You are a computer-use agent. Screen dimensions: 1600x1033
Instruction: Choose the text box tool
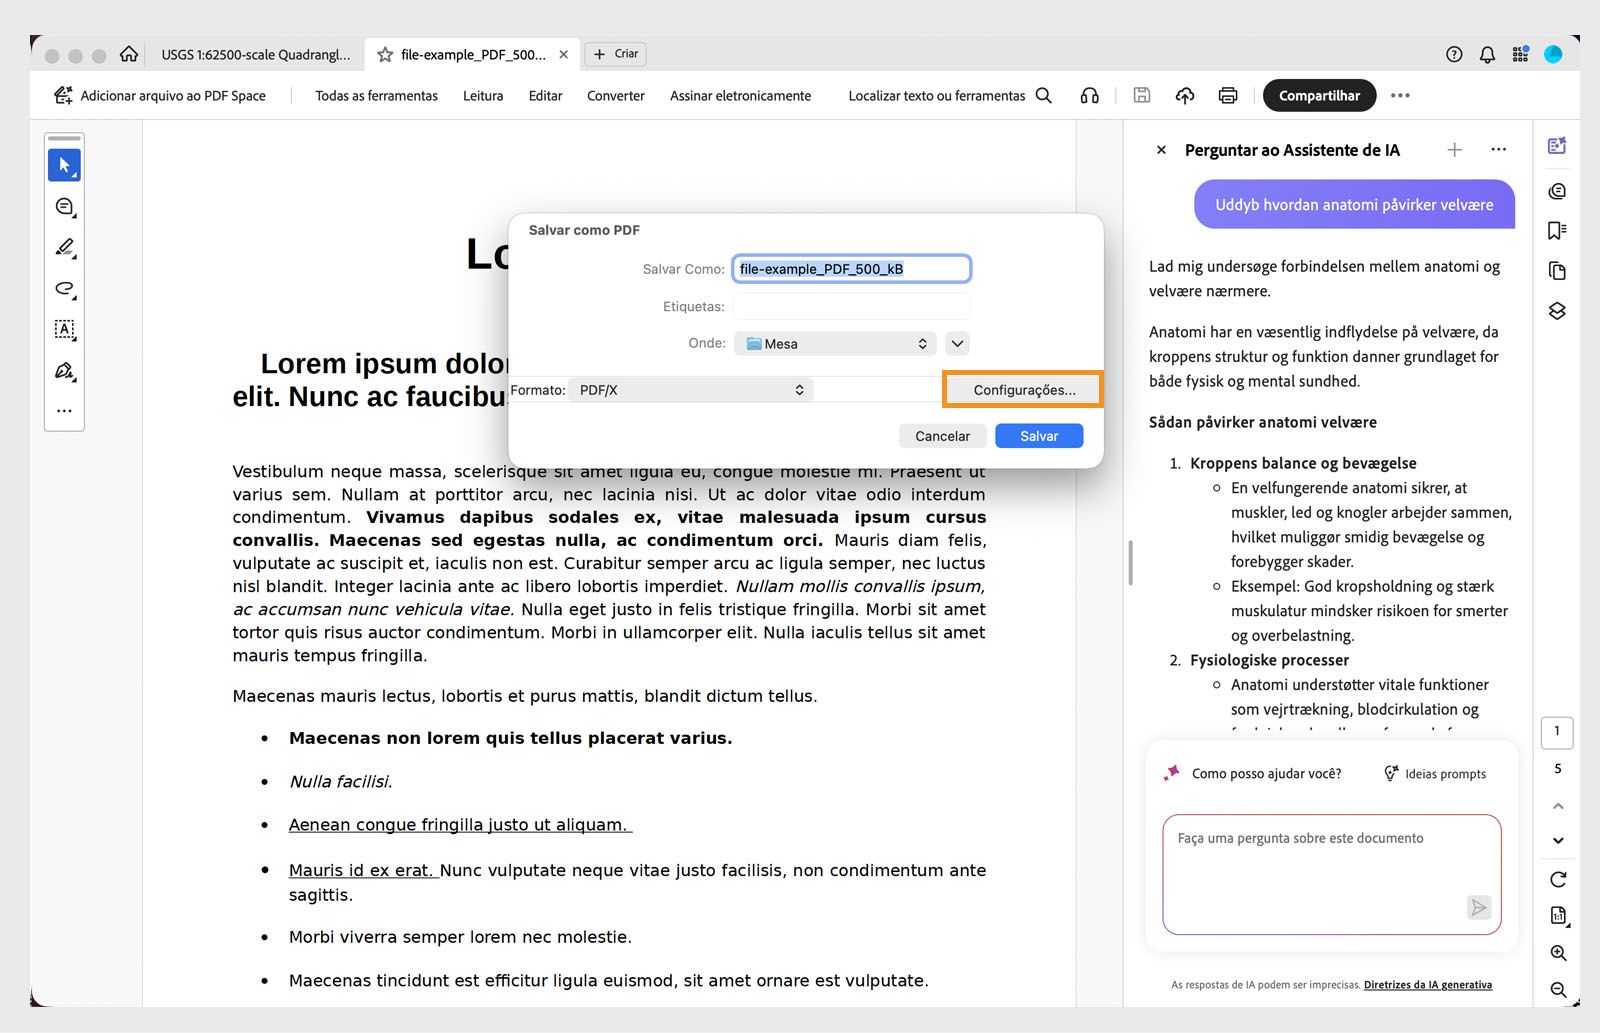pos(64,329)
